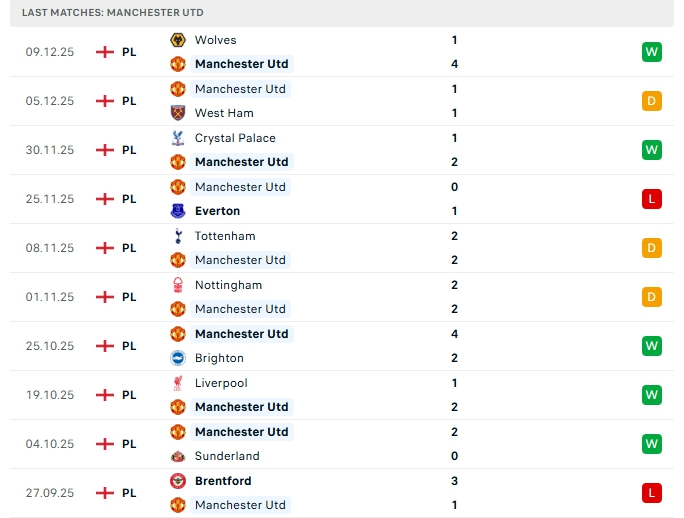Click the Everton club crest icon
Image resolution: width=684 pixels, height=518 pixels.
tap(178, 211)
